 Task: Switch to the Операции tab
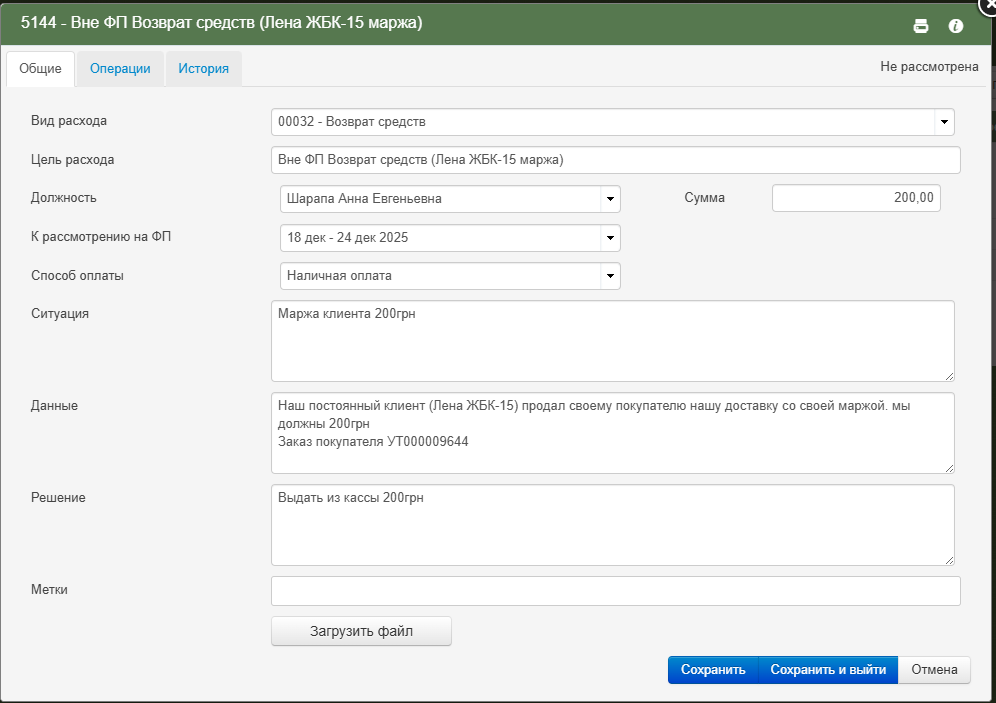coord(120,69)
